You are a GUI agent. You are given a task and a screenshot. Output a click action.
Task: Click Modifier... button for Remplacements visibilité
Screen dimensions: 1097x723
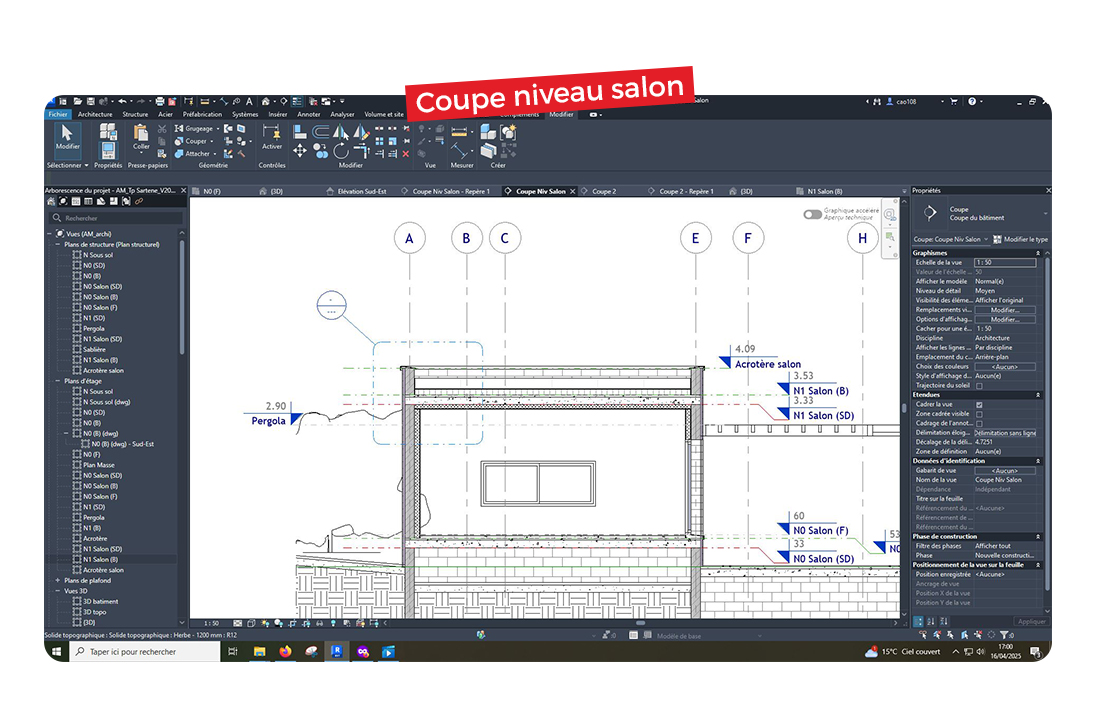tap(1005, 310)
